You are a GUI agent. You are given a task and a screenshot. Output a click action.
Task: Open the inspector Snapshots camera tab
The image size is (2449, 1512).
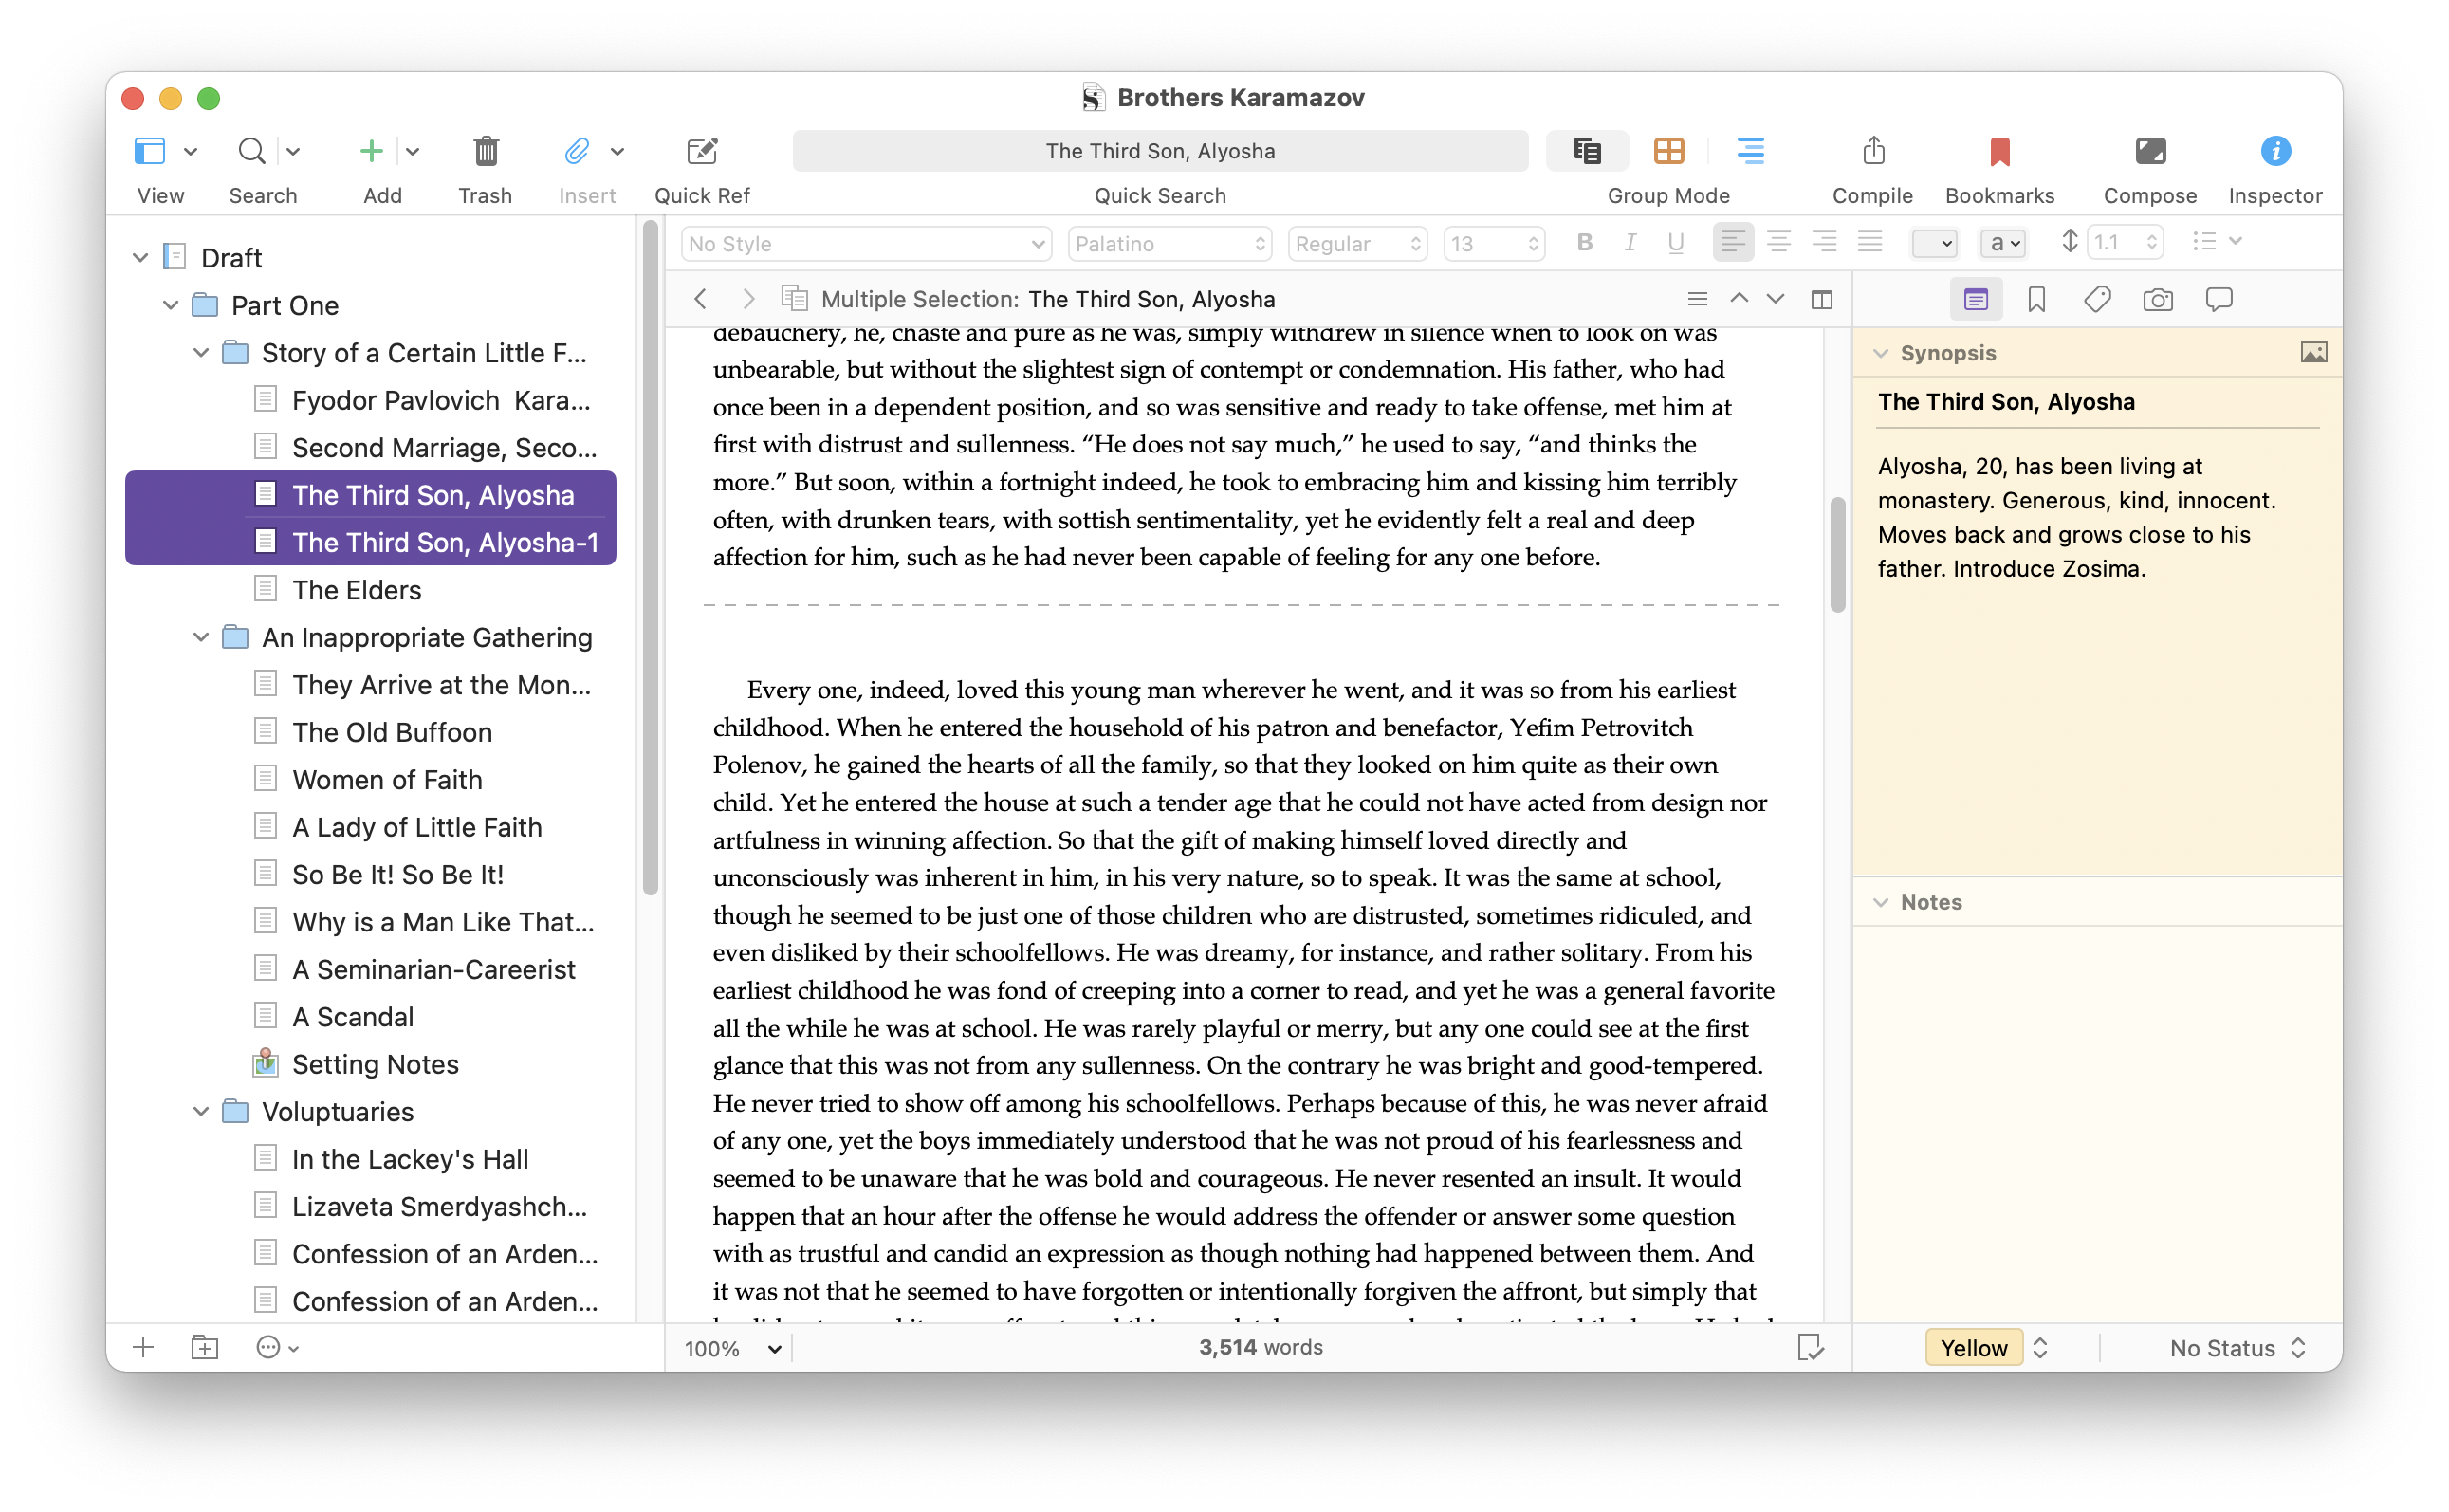point(2157,300)
